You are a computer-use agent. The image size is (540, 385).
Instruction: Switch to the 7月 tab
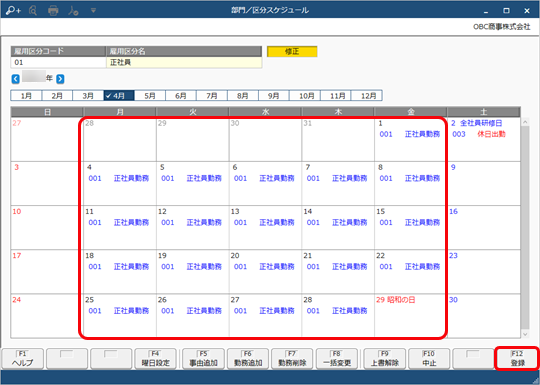pyautogui.click(x=212, y=95)
